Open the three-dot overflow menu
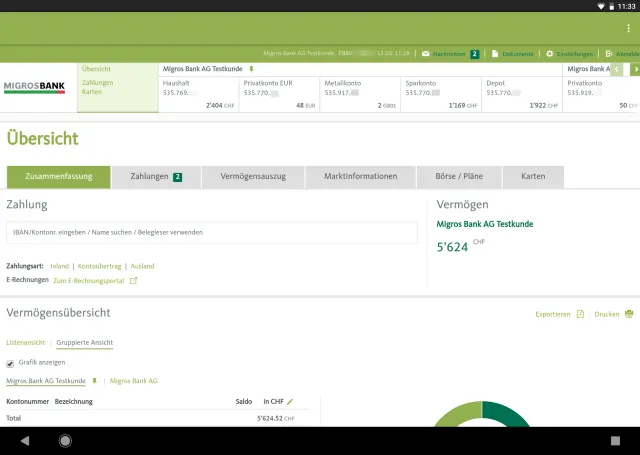The width and height of the screenshot is (640, 455). (x=628, y=28)
